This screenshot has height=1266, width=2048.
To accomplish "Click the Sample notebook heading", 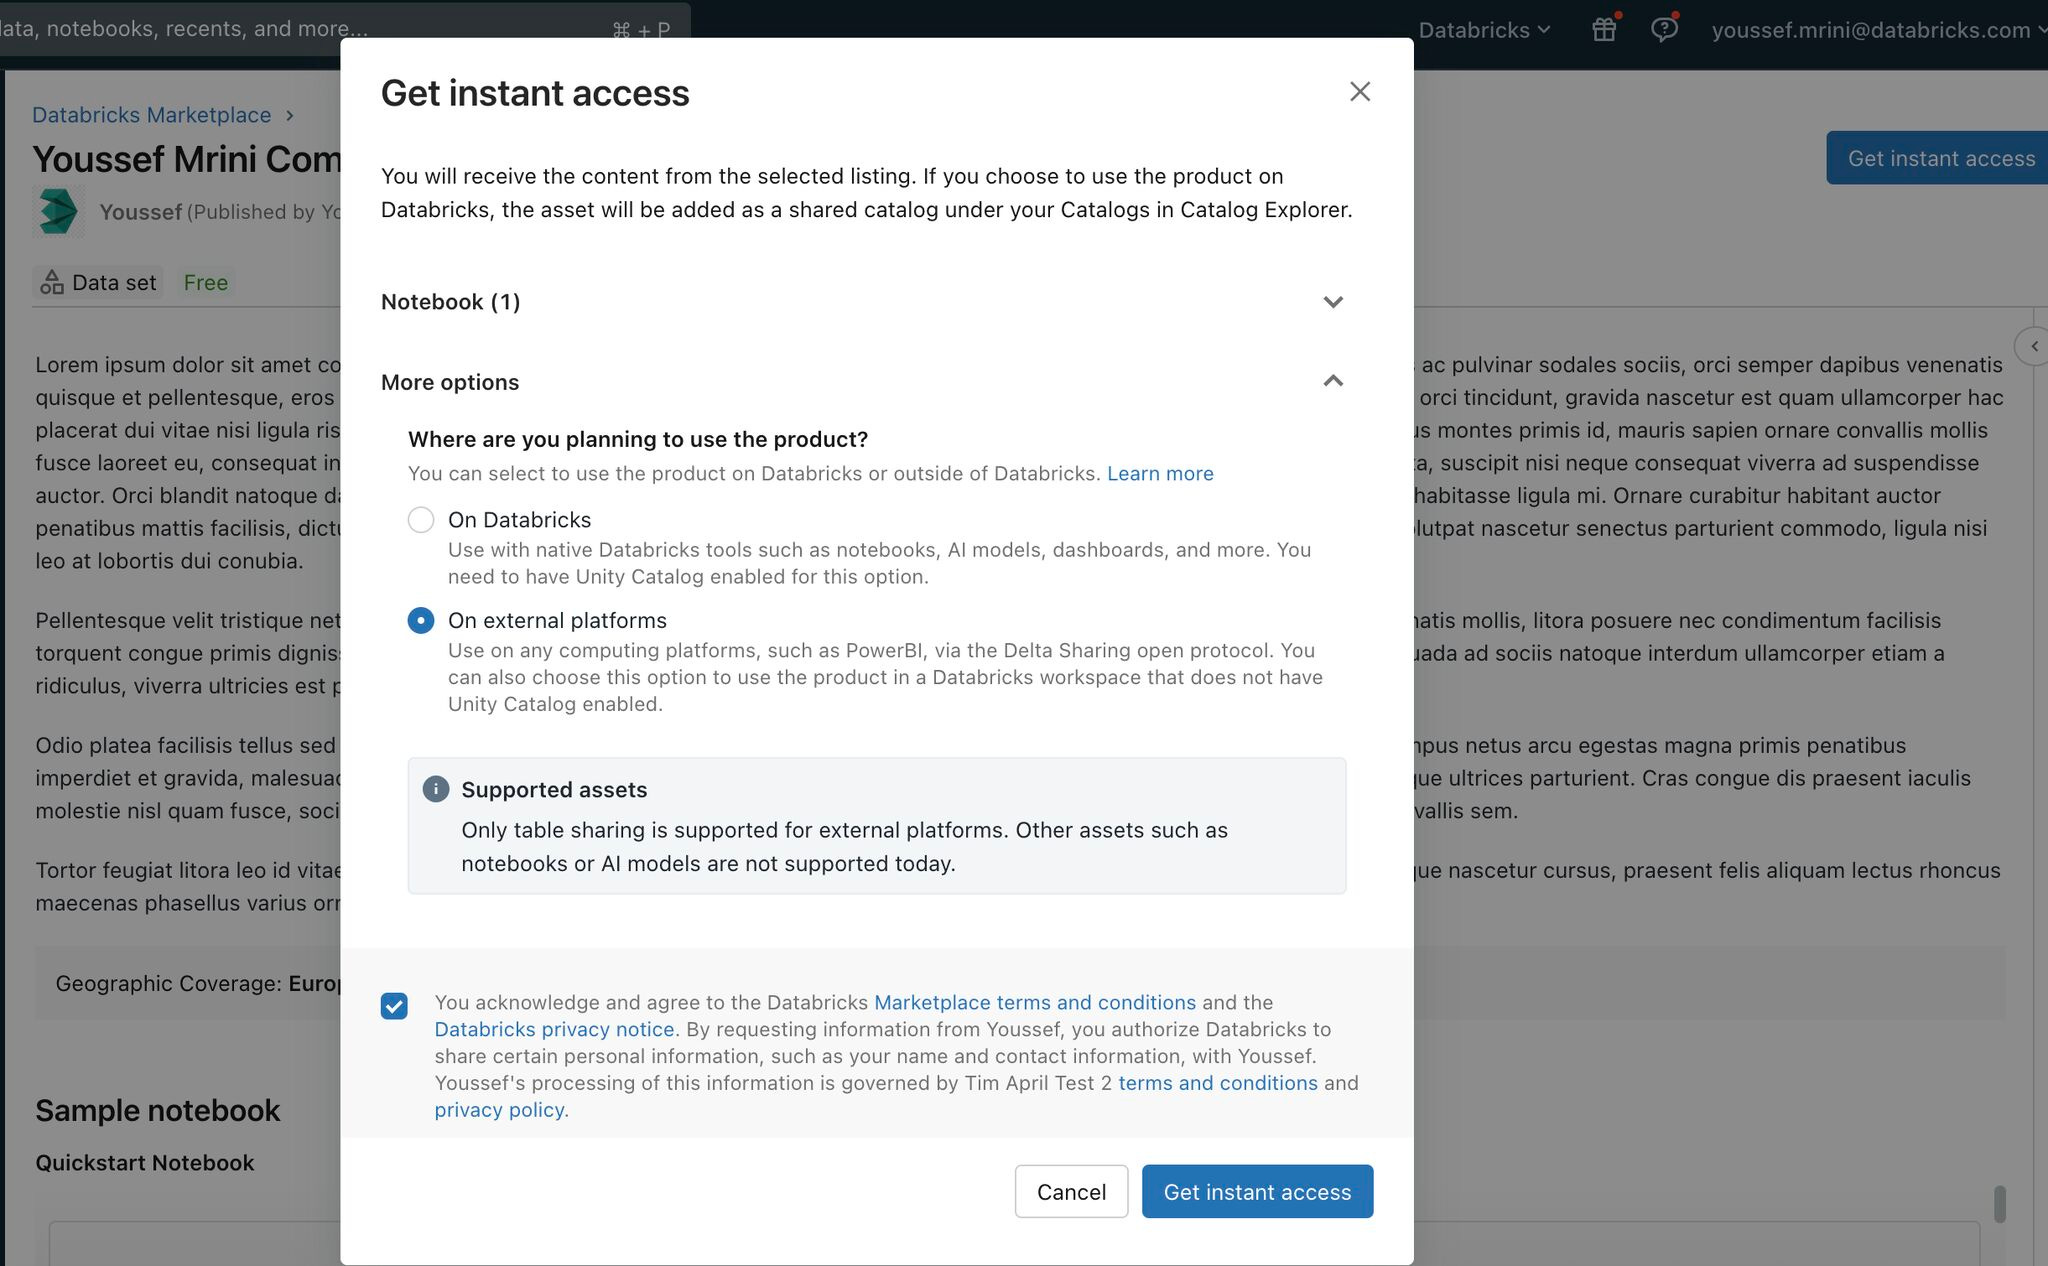I will pyautogui.click(x=158, y=1110).
